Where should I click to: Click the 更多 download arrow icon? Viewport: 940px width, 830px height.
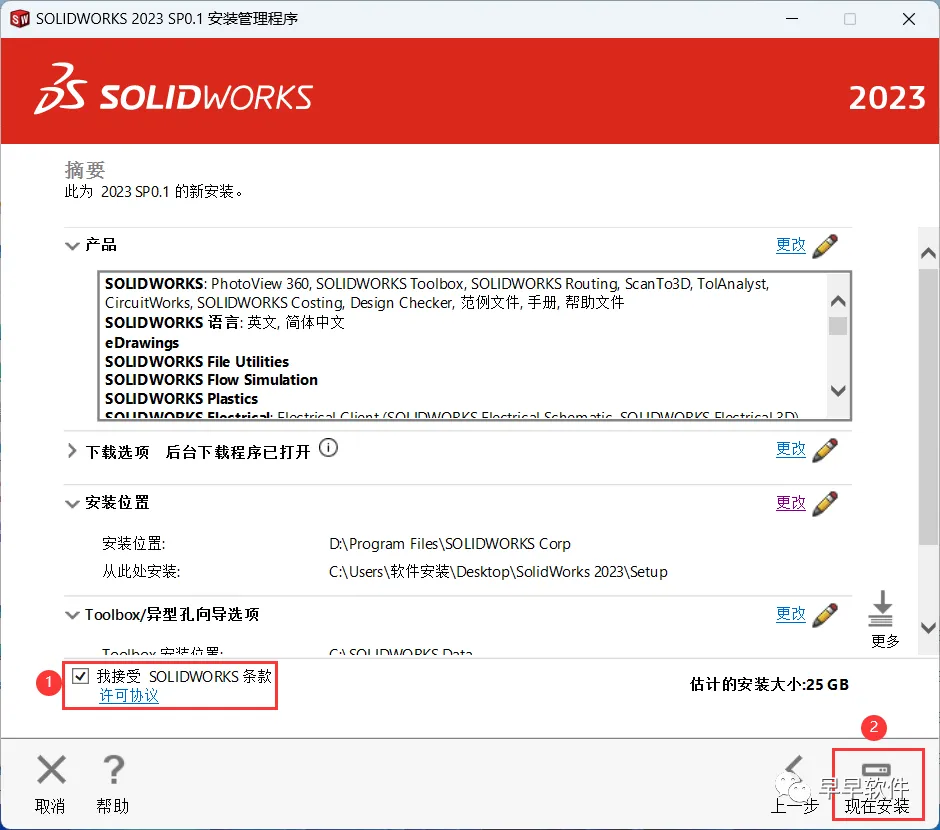coord(881,608)
